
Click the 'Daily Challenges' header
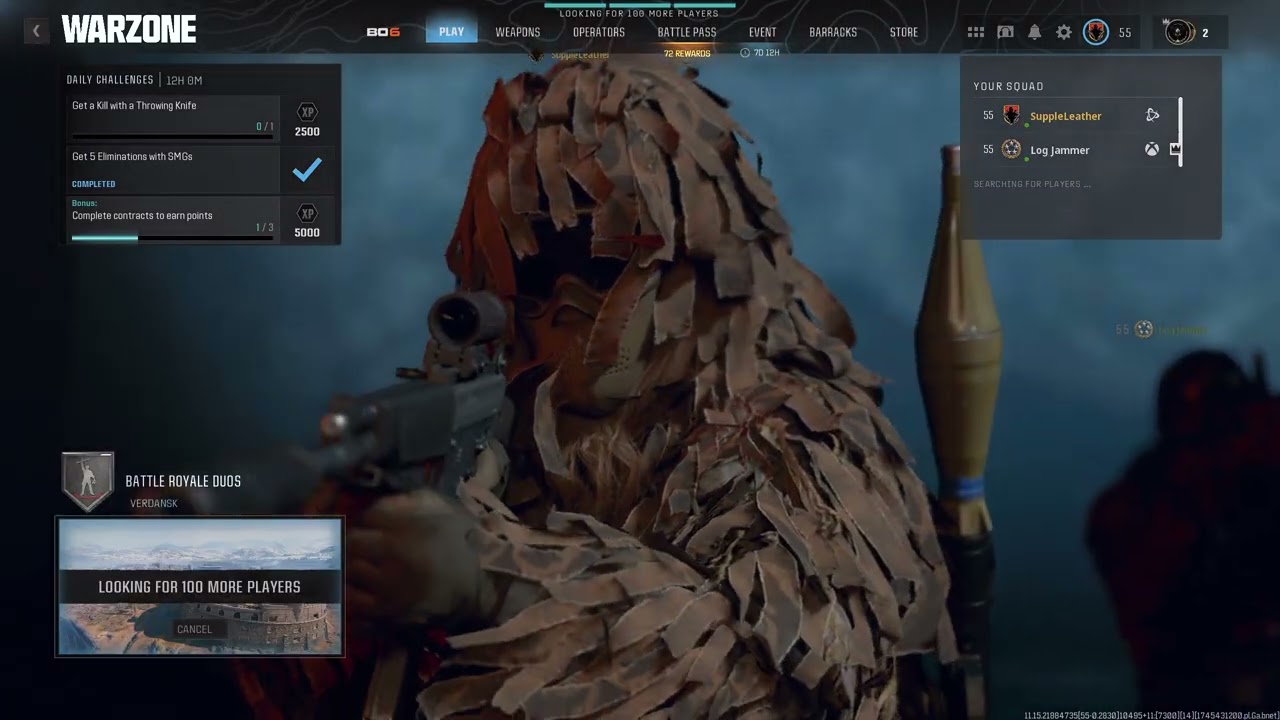(110, 80)
